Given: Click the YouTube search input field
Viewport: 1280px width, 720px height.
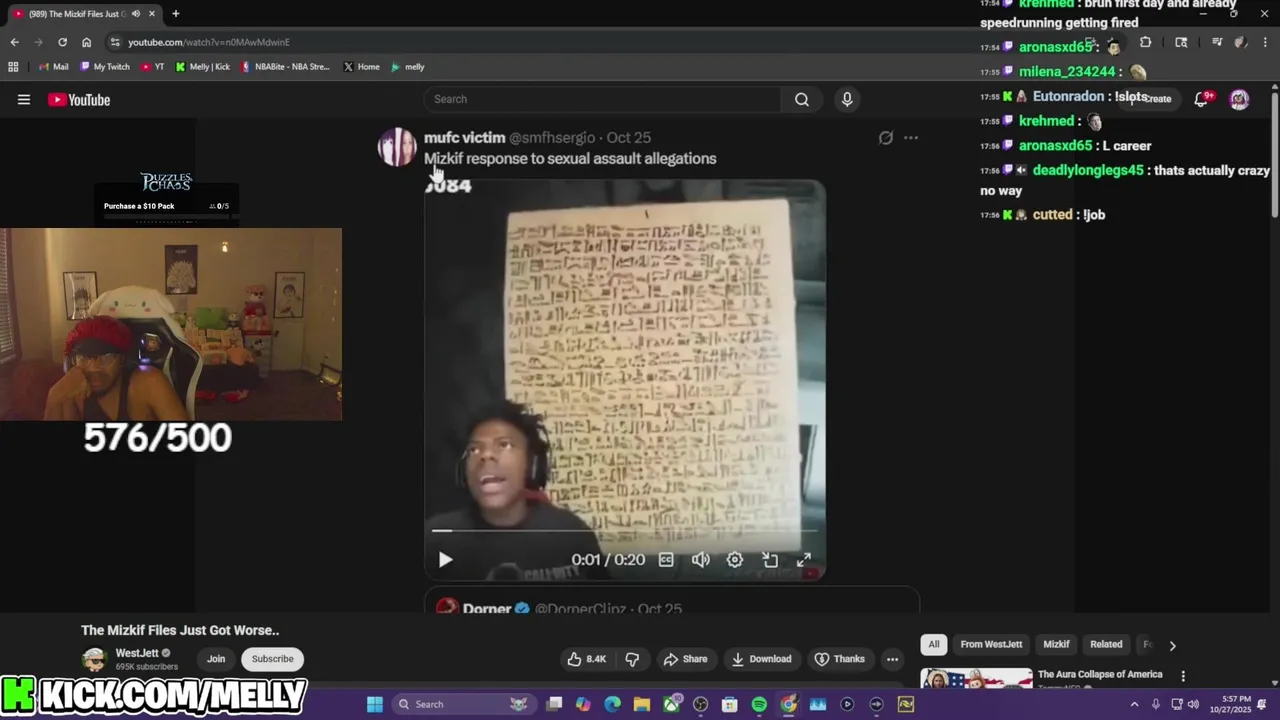Looking at the screenshot, I should click(602, 99).
